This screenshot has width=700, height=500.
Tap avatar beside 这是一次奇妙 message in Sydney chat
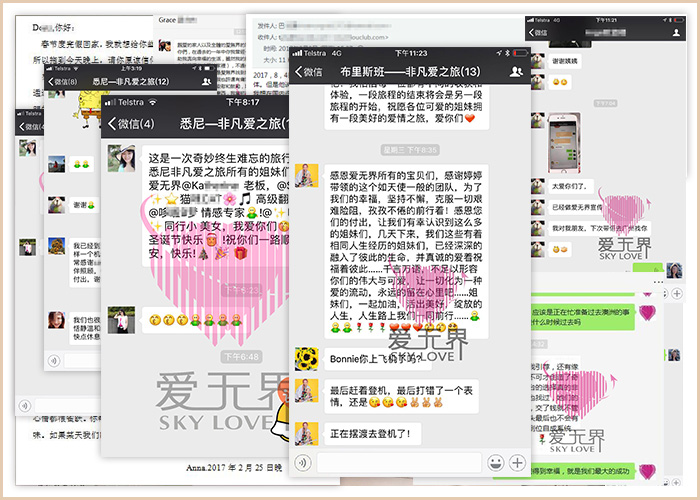(122, 160)
